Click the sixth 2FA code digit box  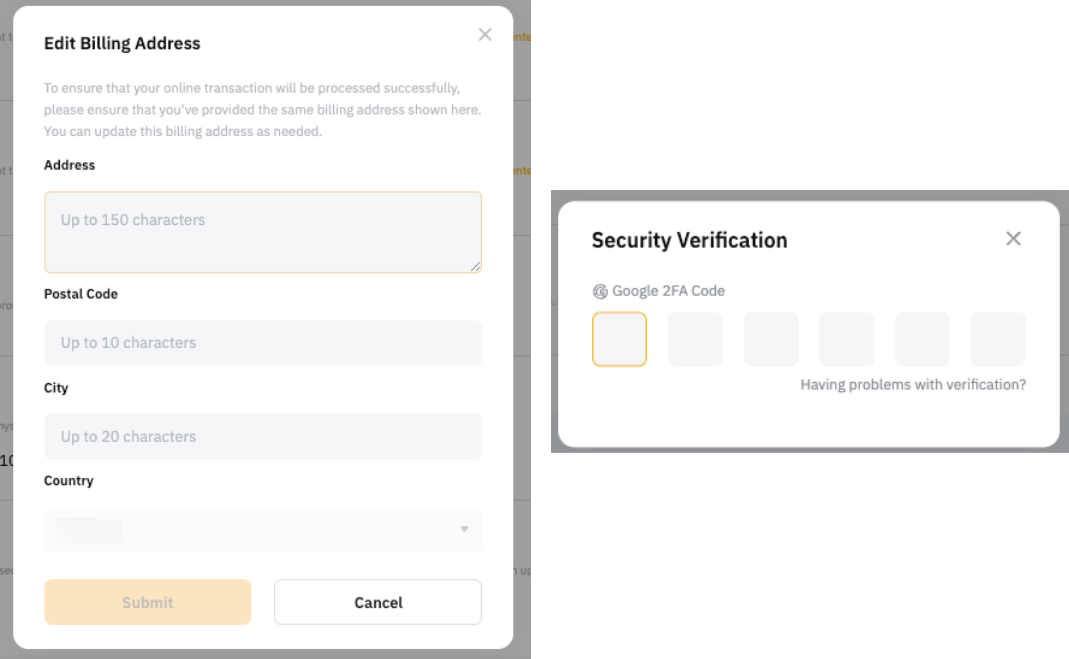(998, 339)
